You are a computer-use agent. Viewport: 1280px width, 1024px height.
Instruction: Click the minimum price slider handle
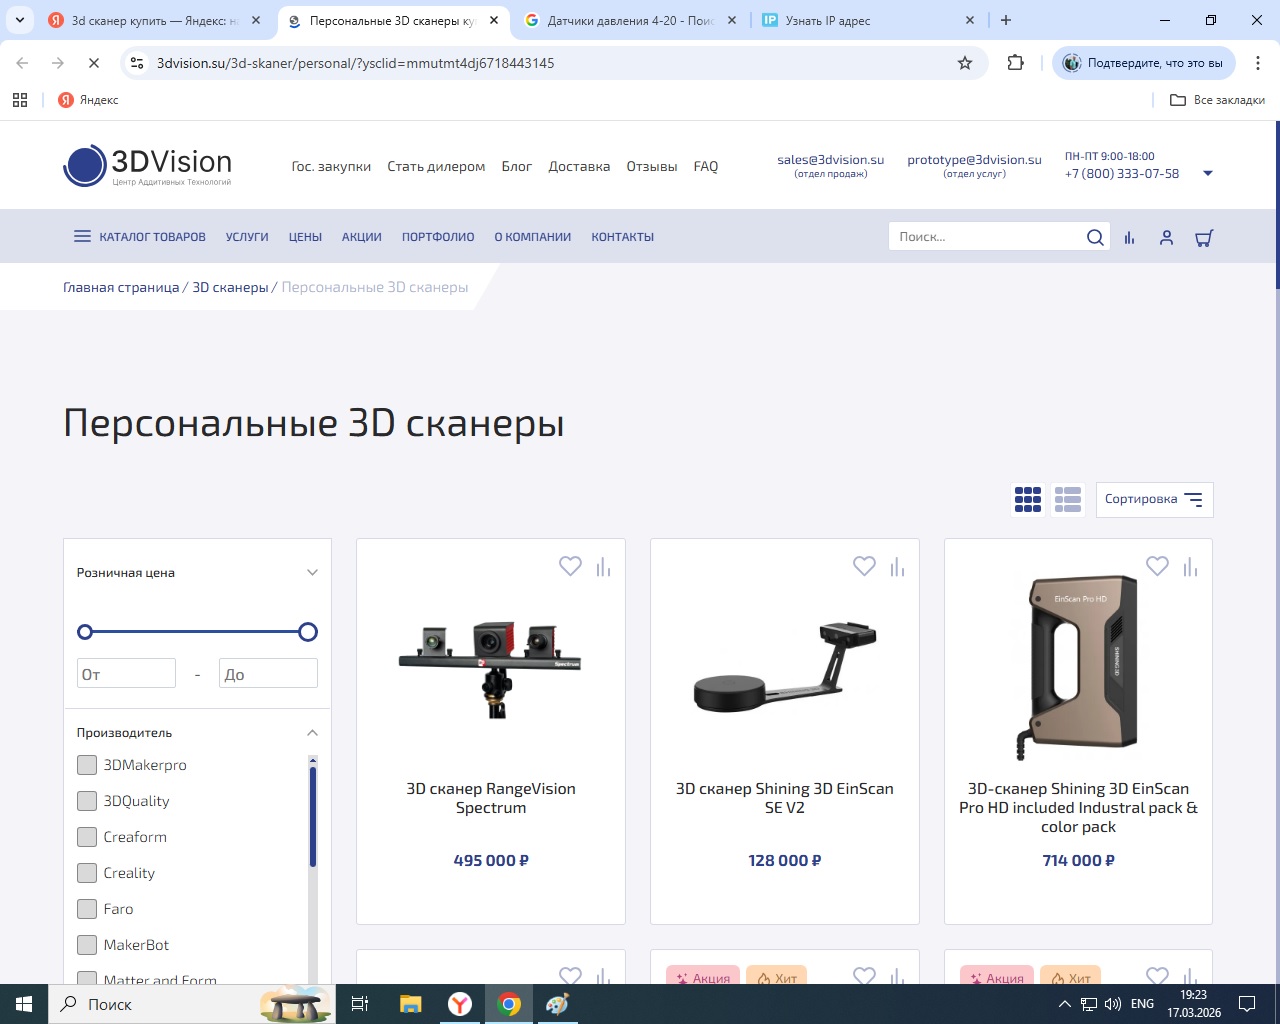coord(85,632)
